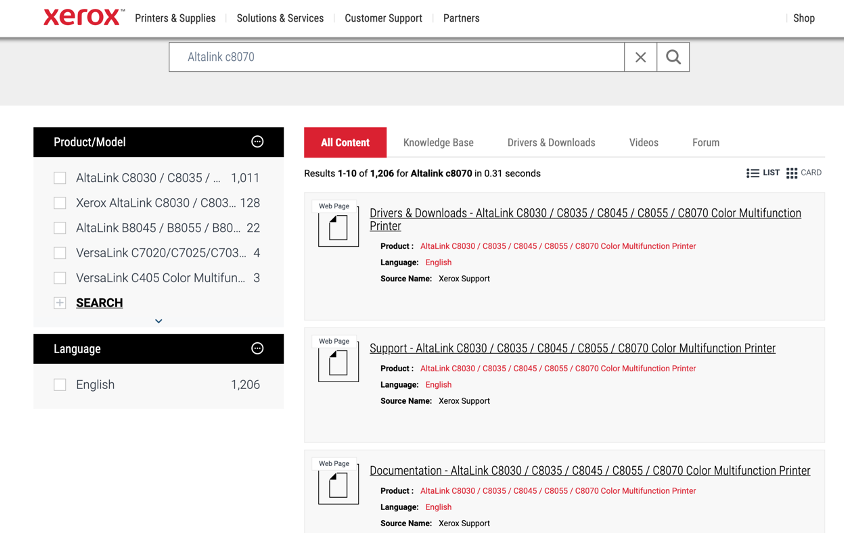Screen dimensions: 845x533
Task: Switch to Knowledge Base tab
Action: [x=438, y=143]
